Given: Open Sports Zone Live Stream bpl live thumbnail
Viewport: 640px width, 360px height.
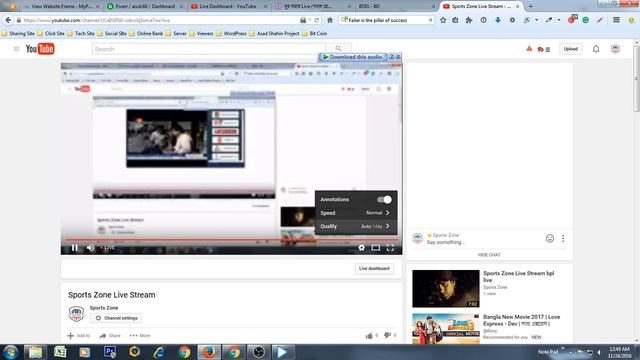Looking at the screenshot, I should (446, 289).
